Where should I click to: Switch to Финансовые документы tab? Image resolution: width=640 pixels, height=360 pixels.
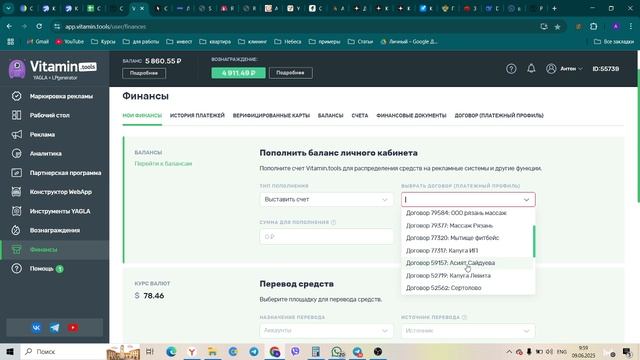click(411, 116)
